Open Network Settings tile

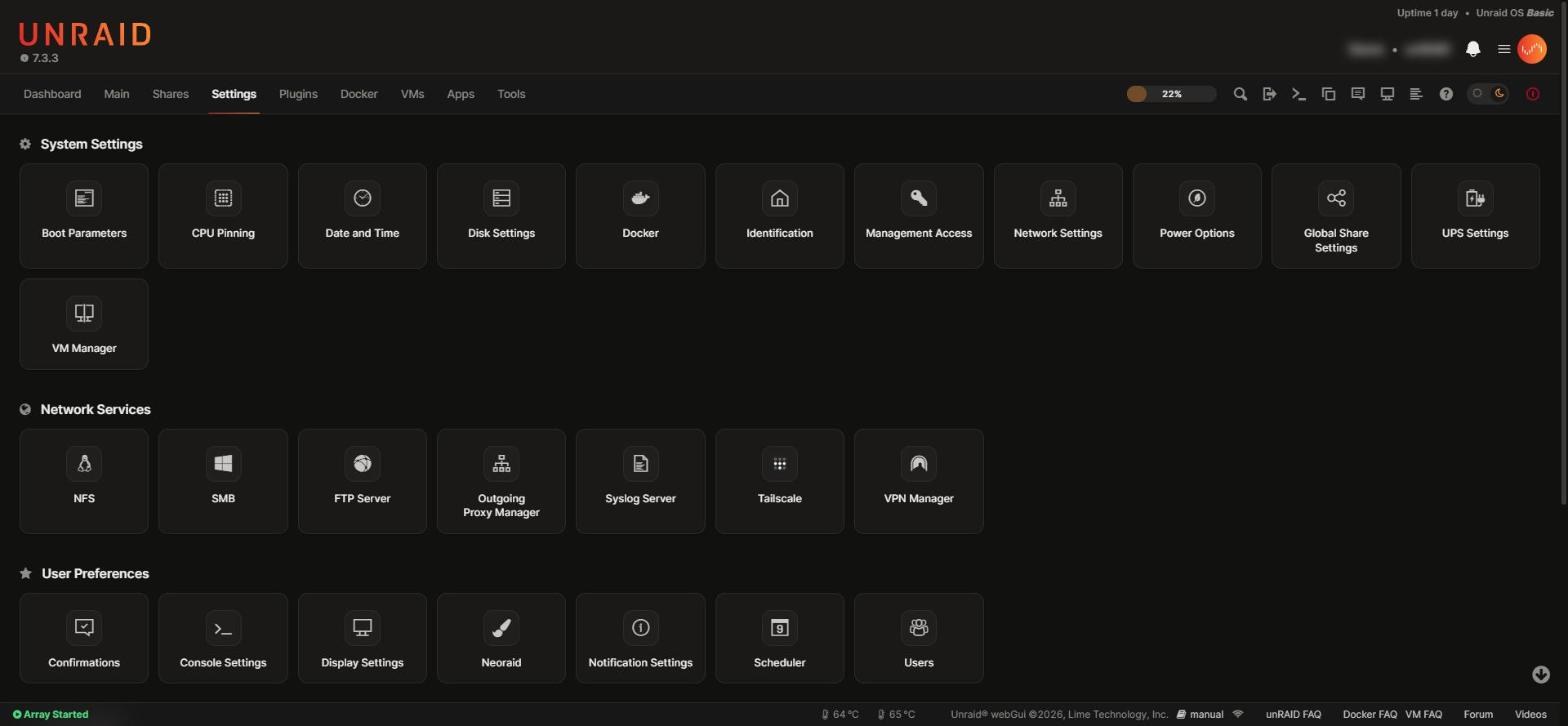click(1058, 216)
